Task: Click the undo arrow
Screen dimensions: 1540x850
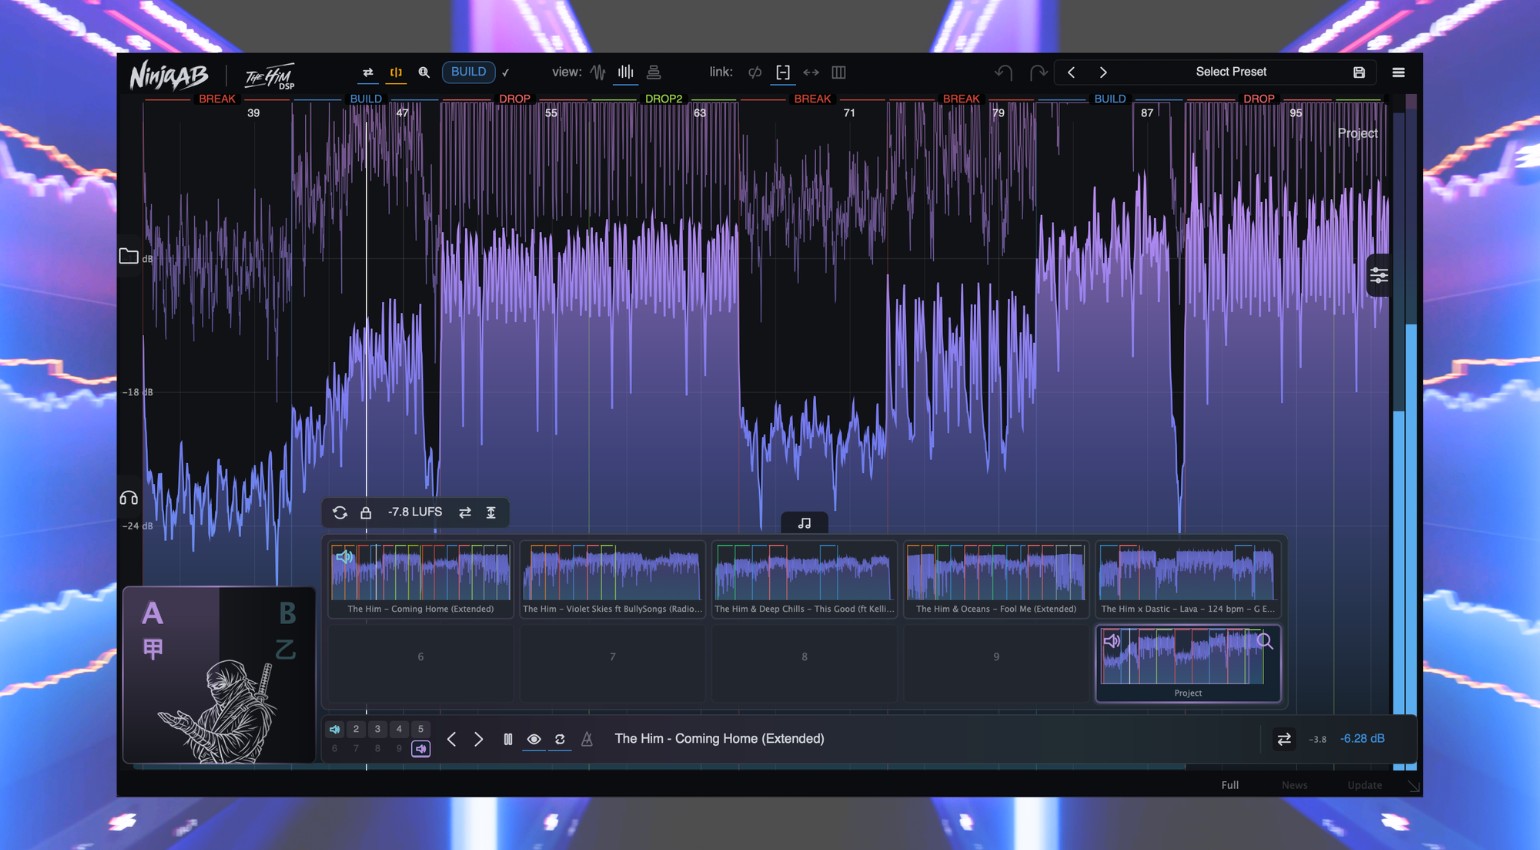Action: [x=1004, y=72]
